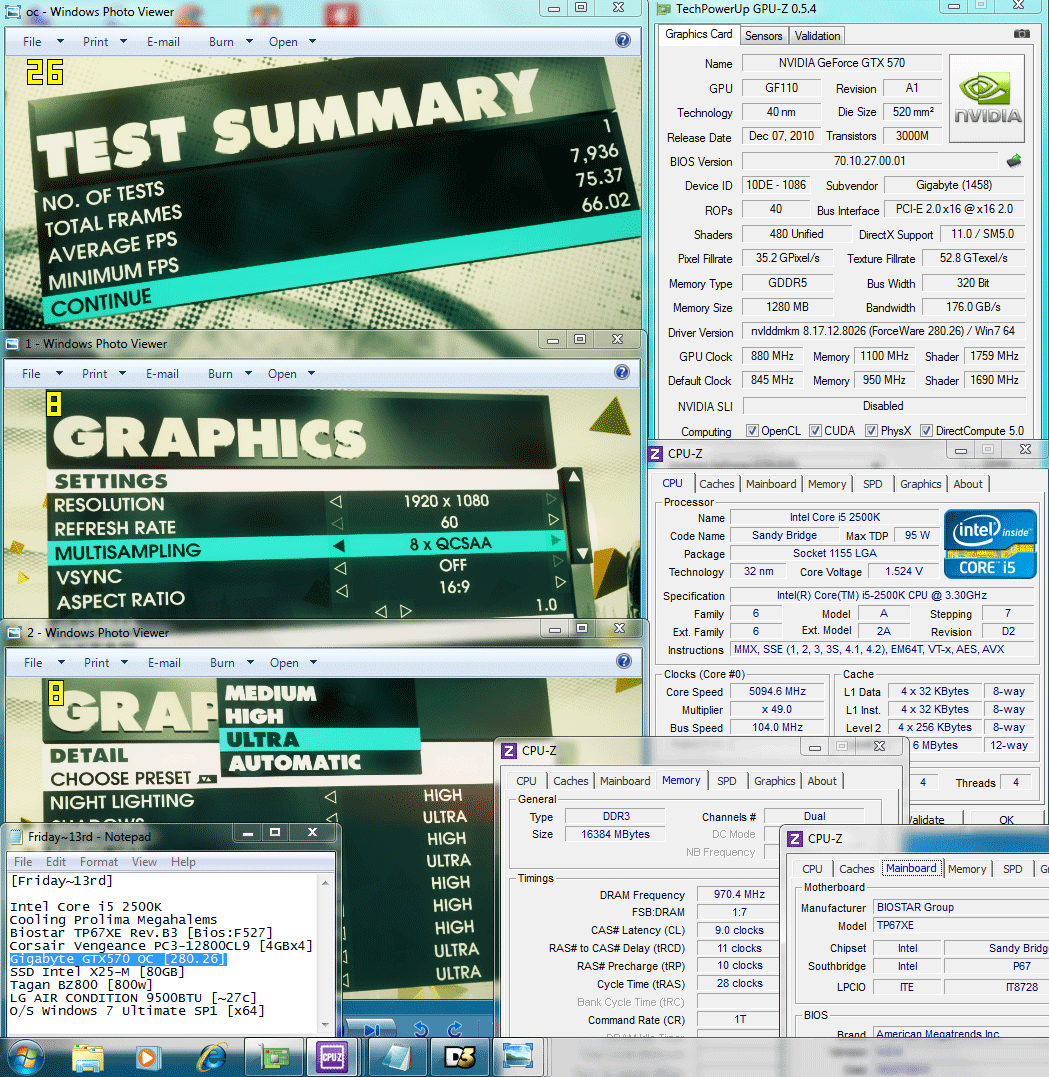1049x1077 pixels.
Task: Click the next-image button in Photo Viewer 2
Action: (x=372, y=1029)
